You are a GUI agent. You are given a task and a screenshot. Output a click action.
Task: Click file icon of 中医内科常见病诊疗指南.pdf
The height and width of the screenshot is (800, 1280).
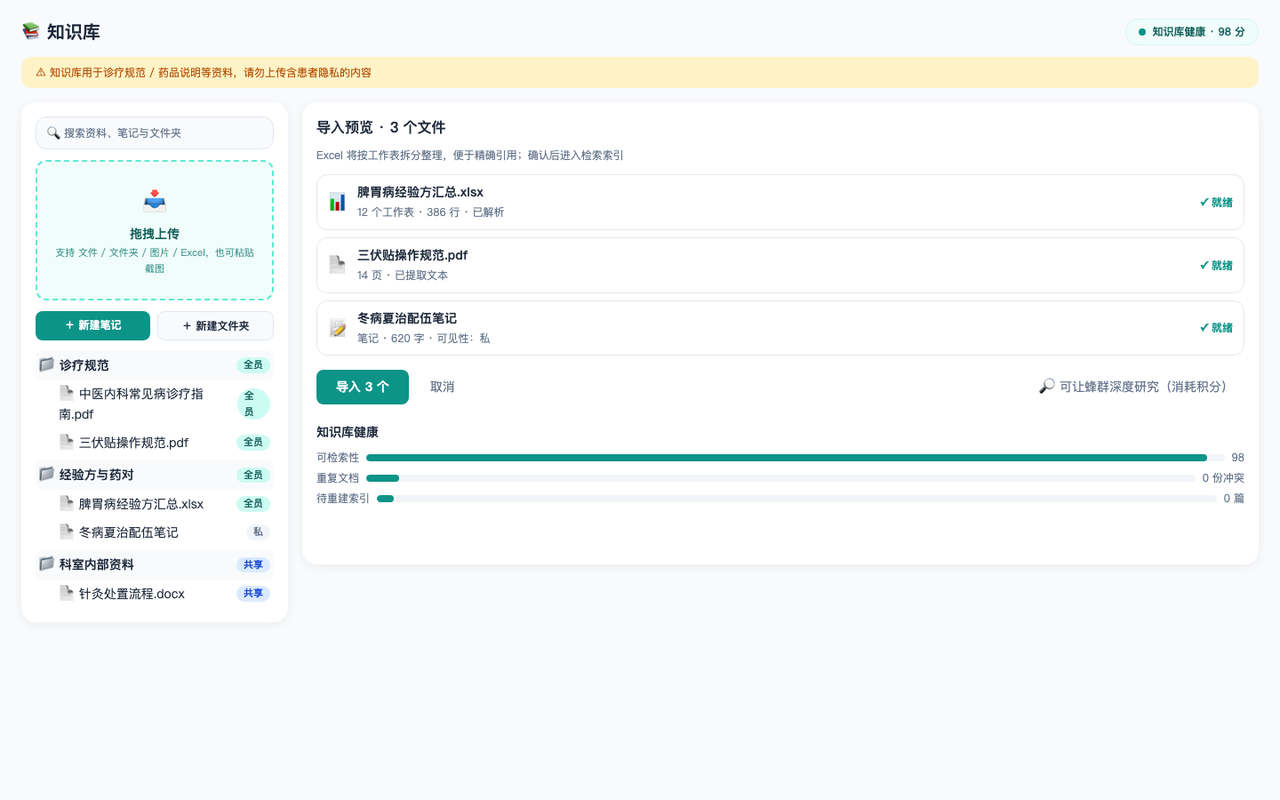[67, 393]
